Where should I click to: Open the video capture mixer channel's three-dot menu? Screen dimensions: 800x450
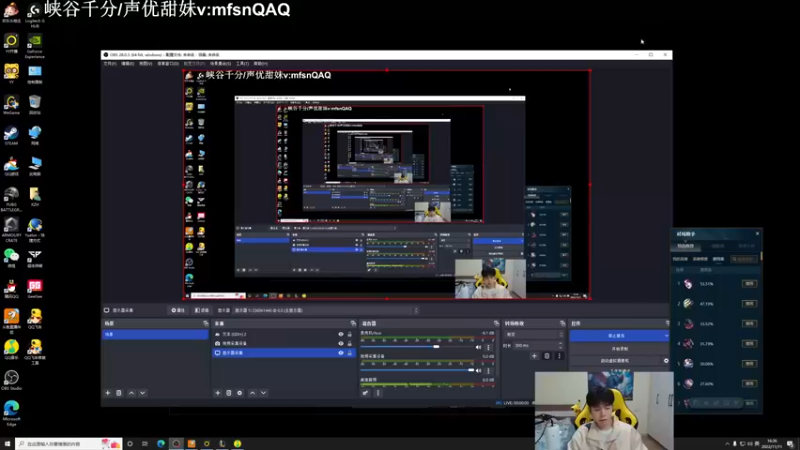coord(488,370)
